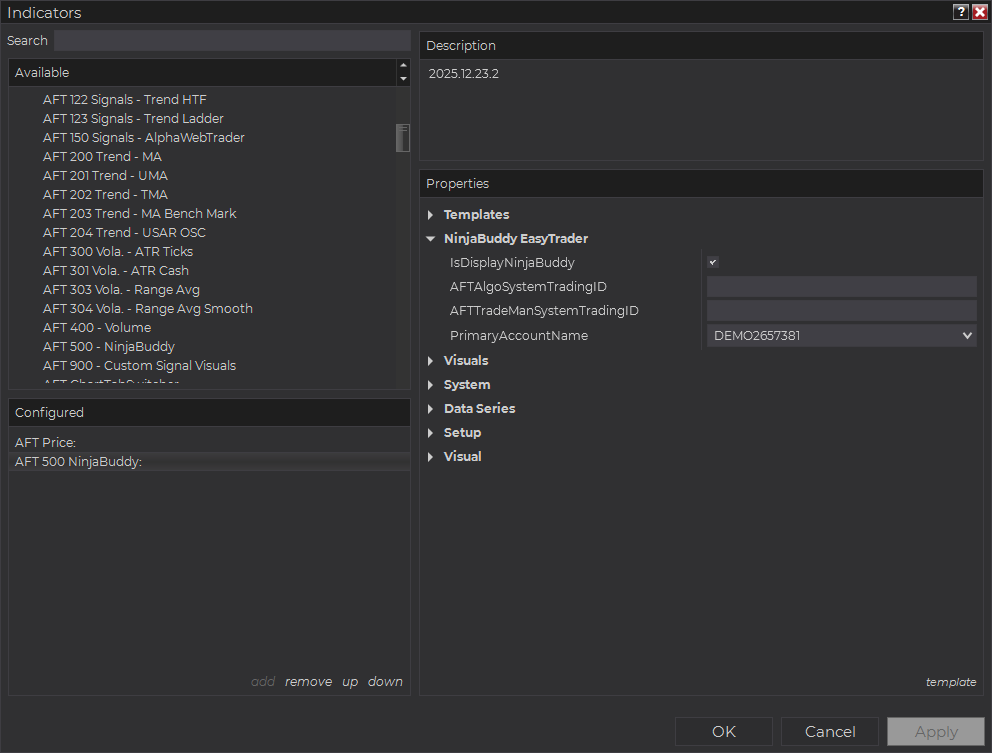The image size is (992, 753).
Task: Click the Available list scrollbar thumb
Action: click(403, 138)
